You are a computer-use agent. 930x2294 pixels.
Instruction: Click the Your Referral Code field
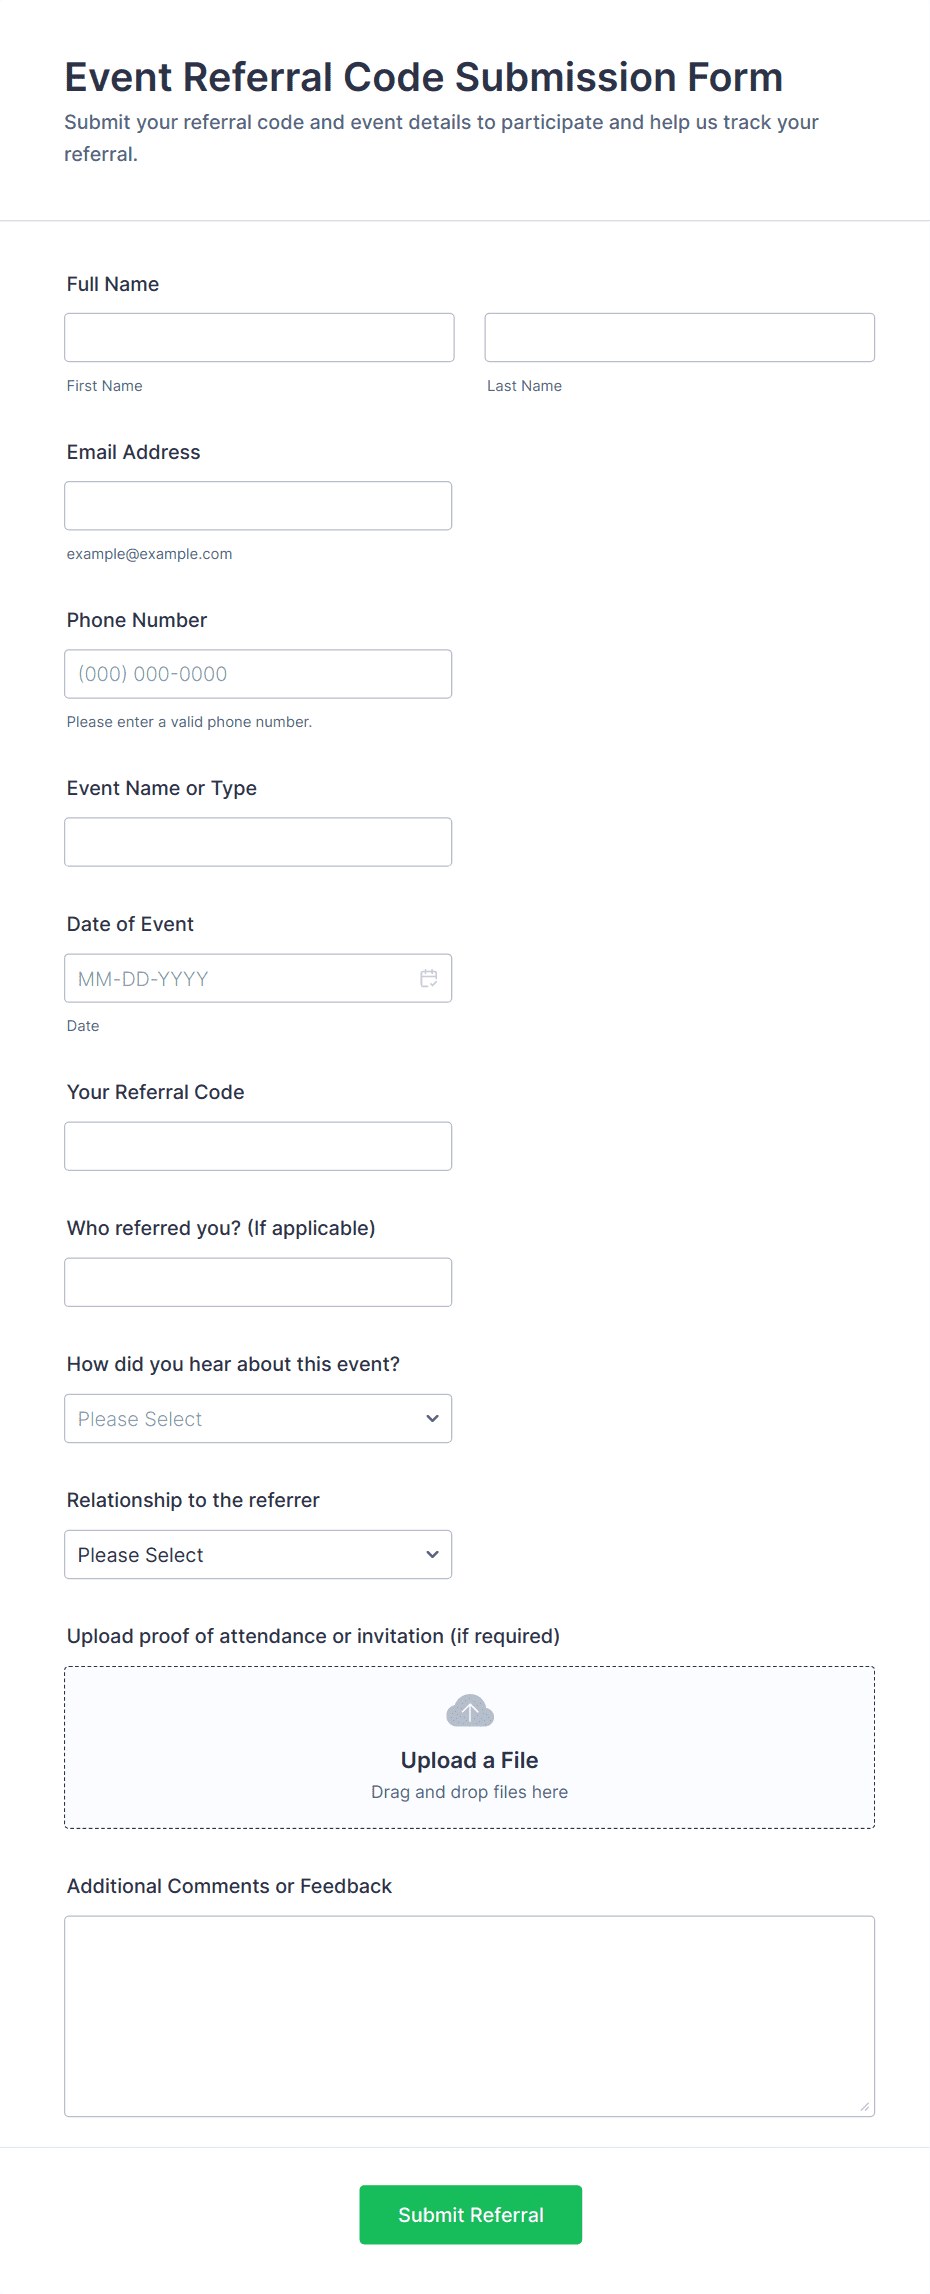pos(257,1146)
